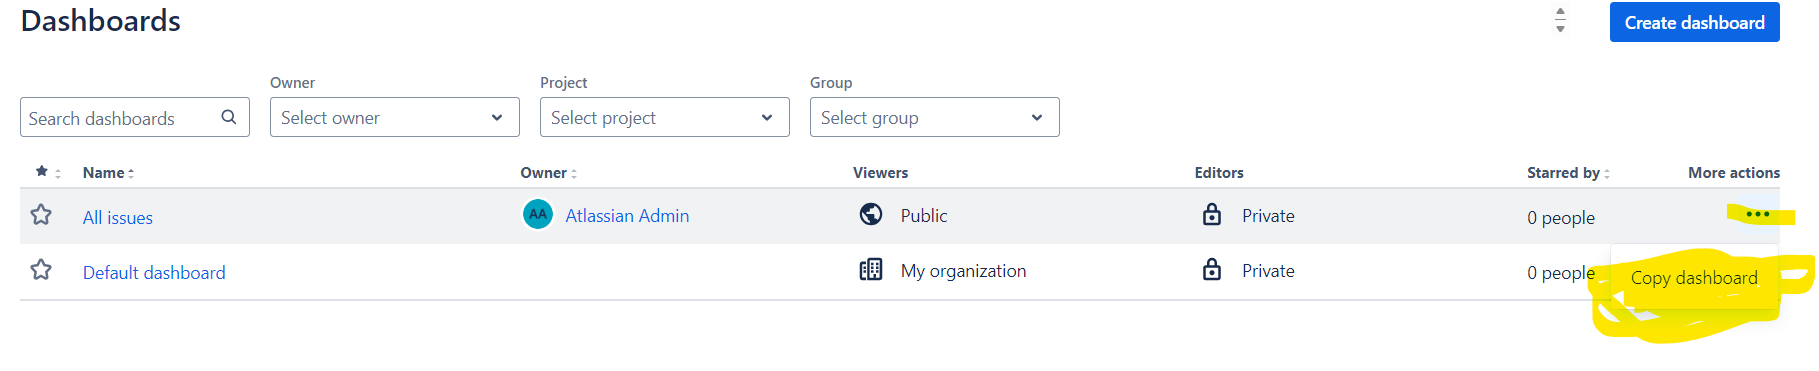Click lock icon in Default dashboard row
The width and height of the screenshot is (1819, 371).
[x=1212, y=270]
